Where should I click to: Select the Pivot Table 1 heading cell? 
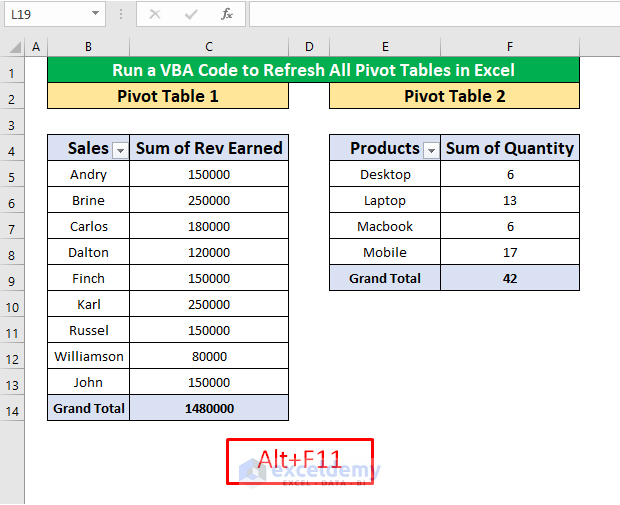pyautogui.click(x=168, y=96)
